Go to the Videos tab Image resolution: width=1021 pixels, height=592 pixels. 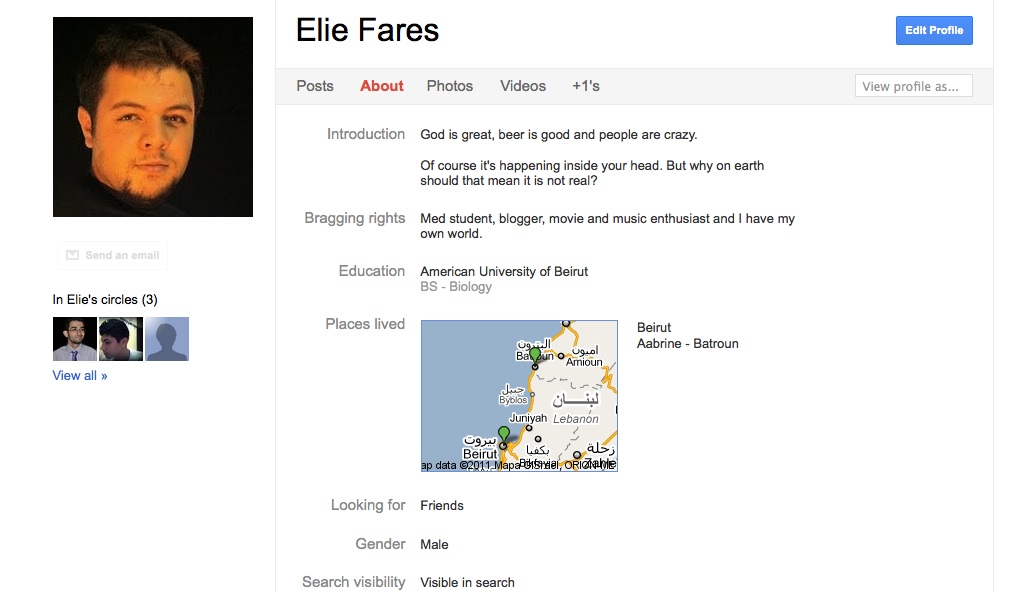point(523,86)
